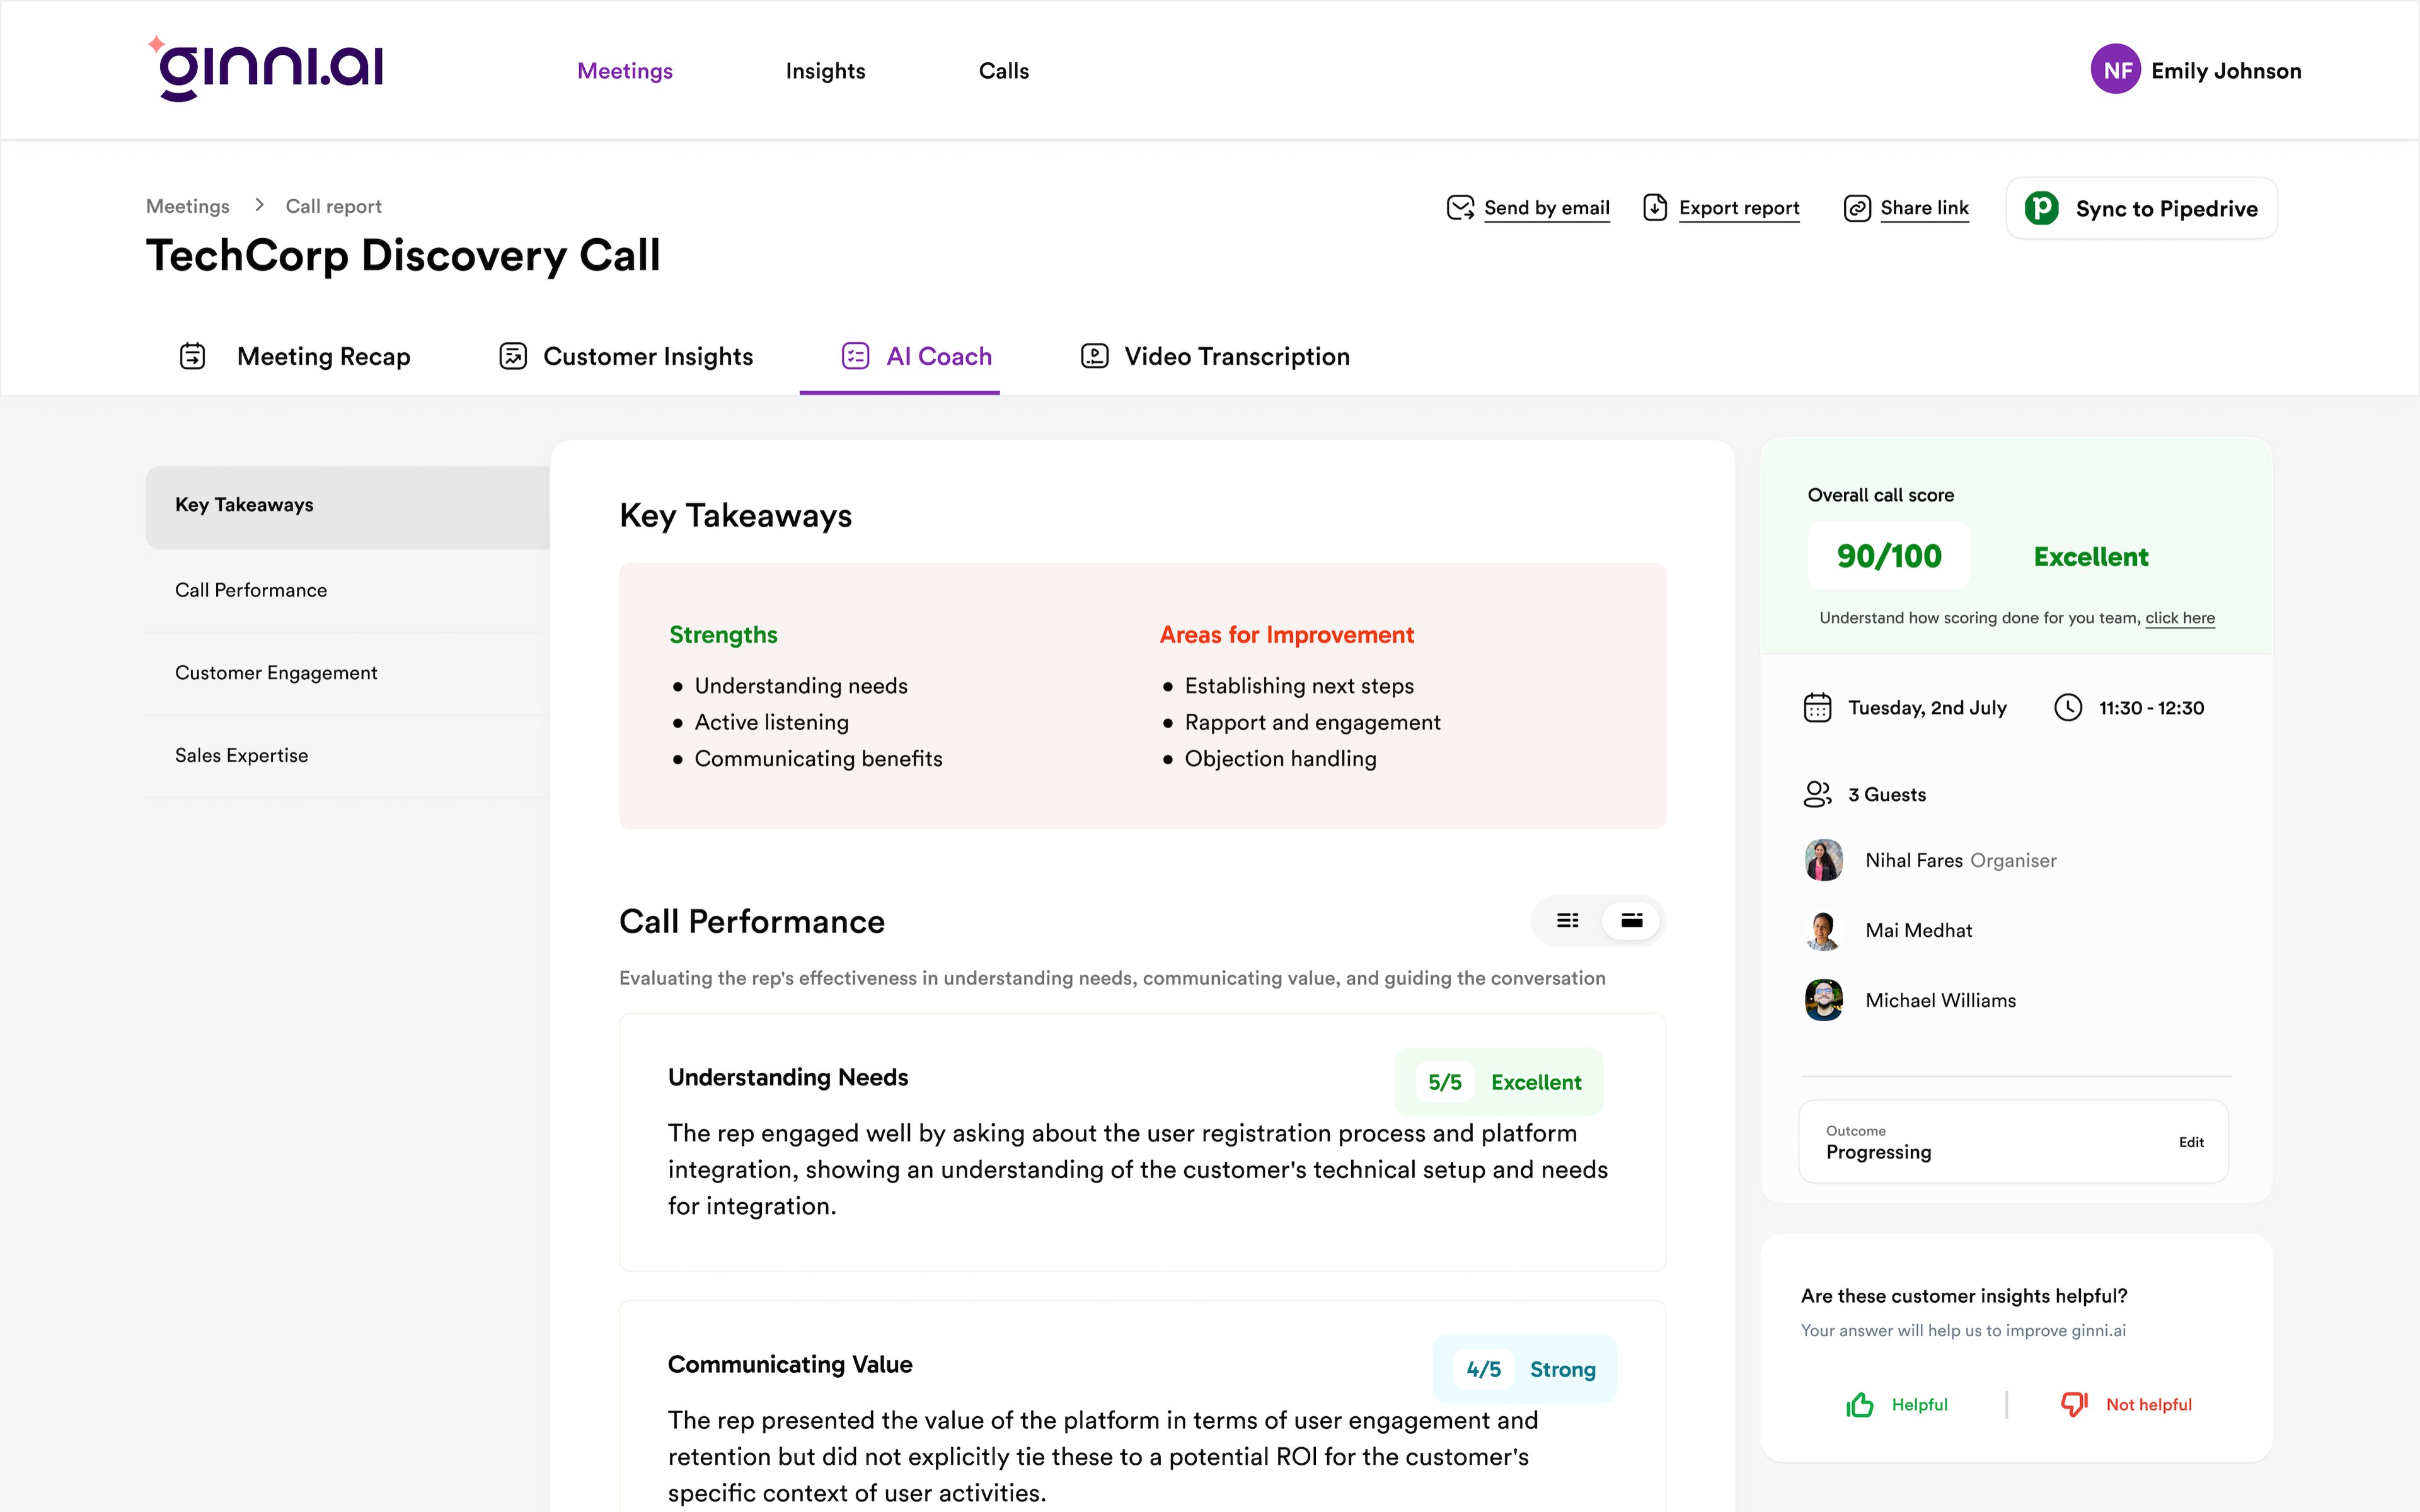Open the Video Transcription tab

coord(1236,356)
